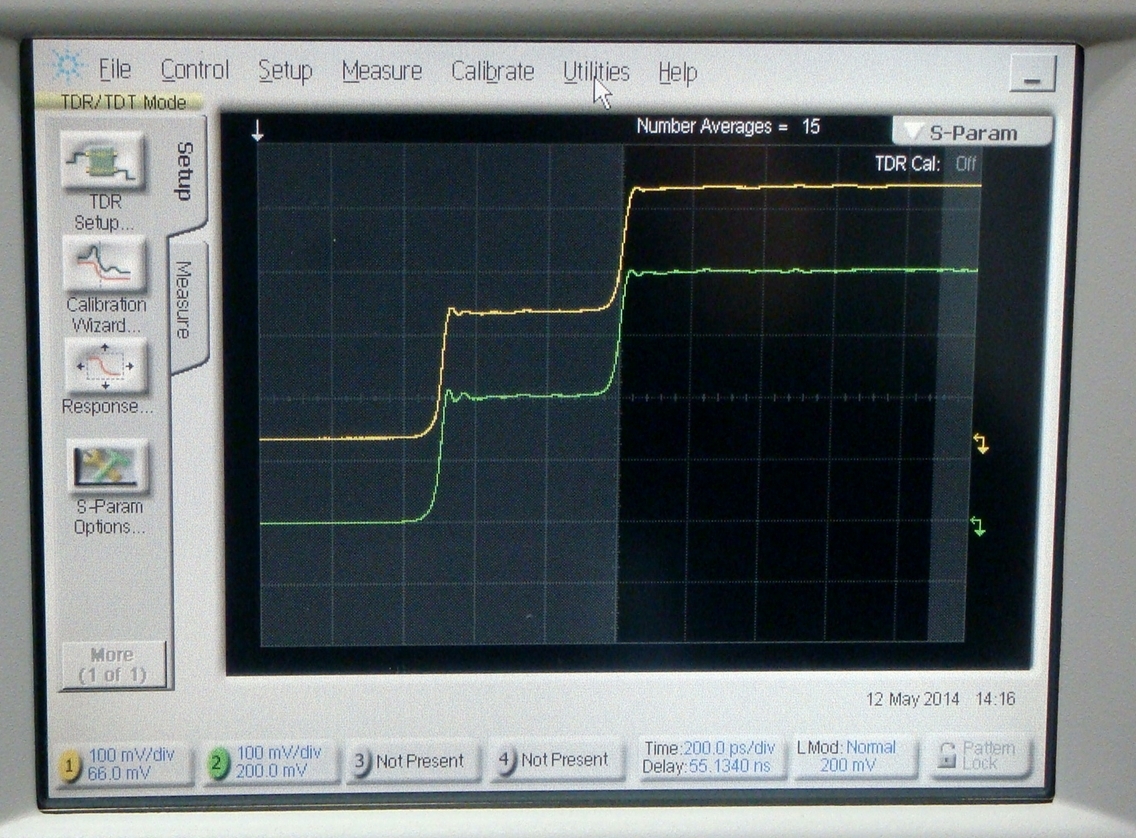Open the S-Param Options icon
Screen dimensions: 1136x838
pyautogui.click(x=108, y=465)
